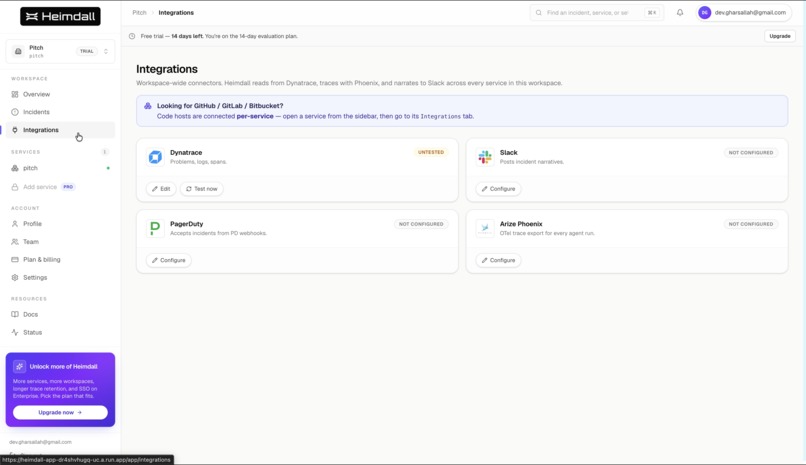
Task: Click Slack NOT CONFIGURED badge
Action: [750, 153]
